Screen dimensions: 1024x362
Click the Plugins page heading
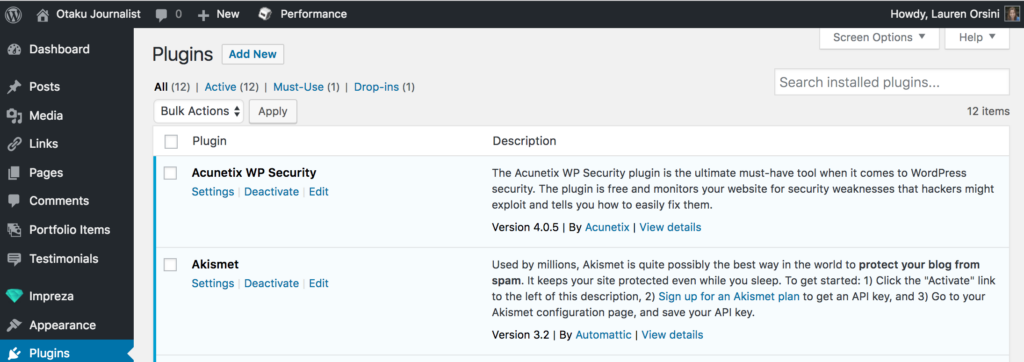point(183,55)
